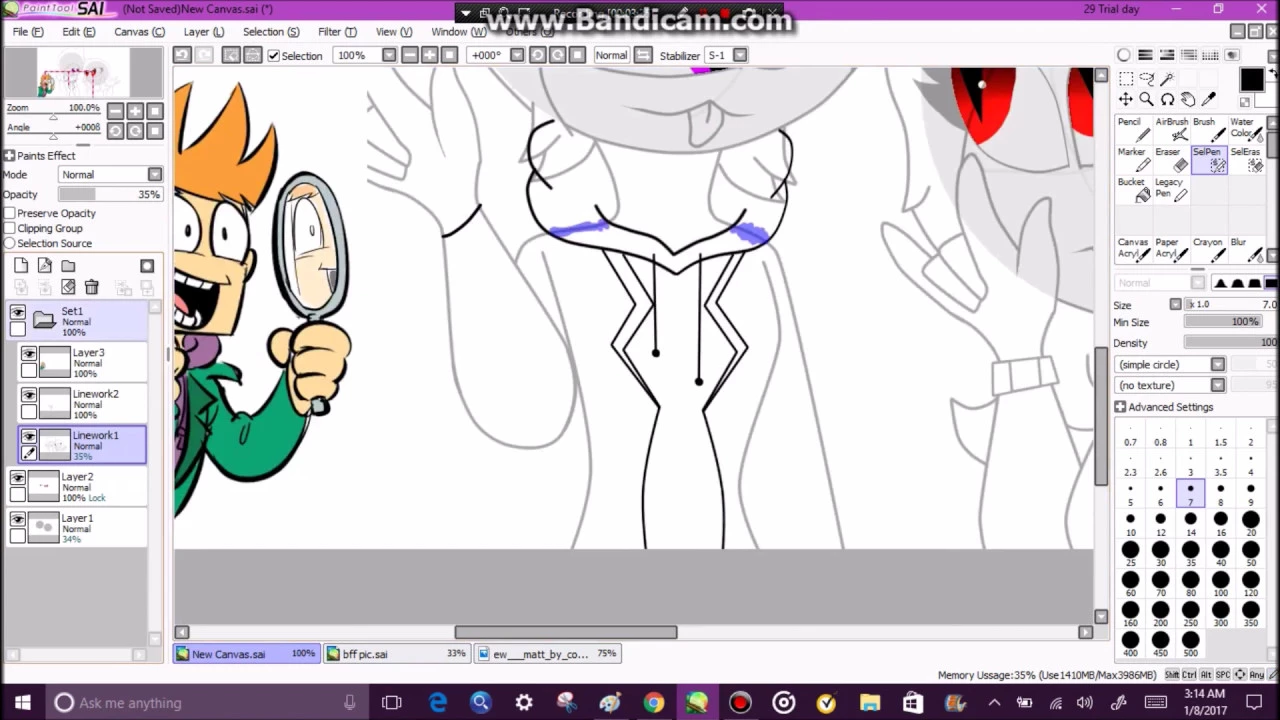The width and height of the screenshot is (1280, 720).
Task: Create a new layer folder
Action: tap(68, 265)
